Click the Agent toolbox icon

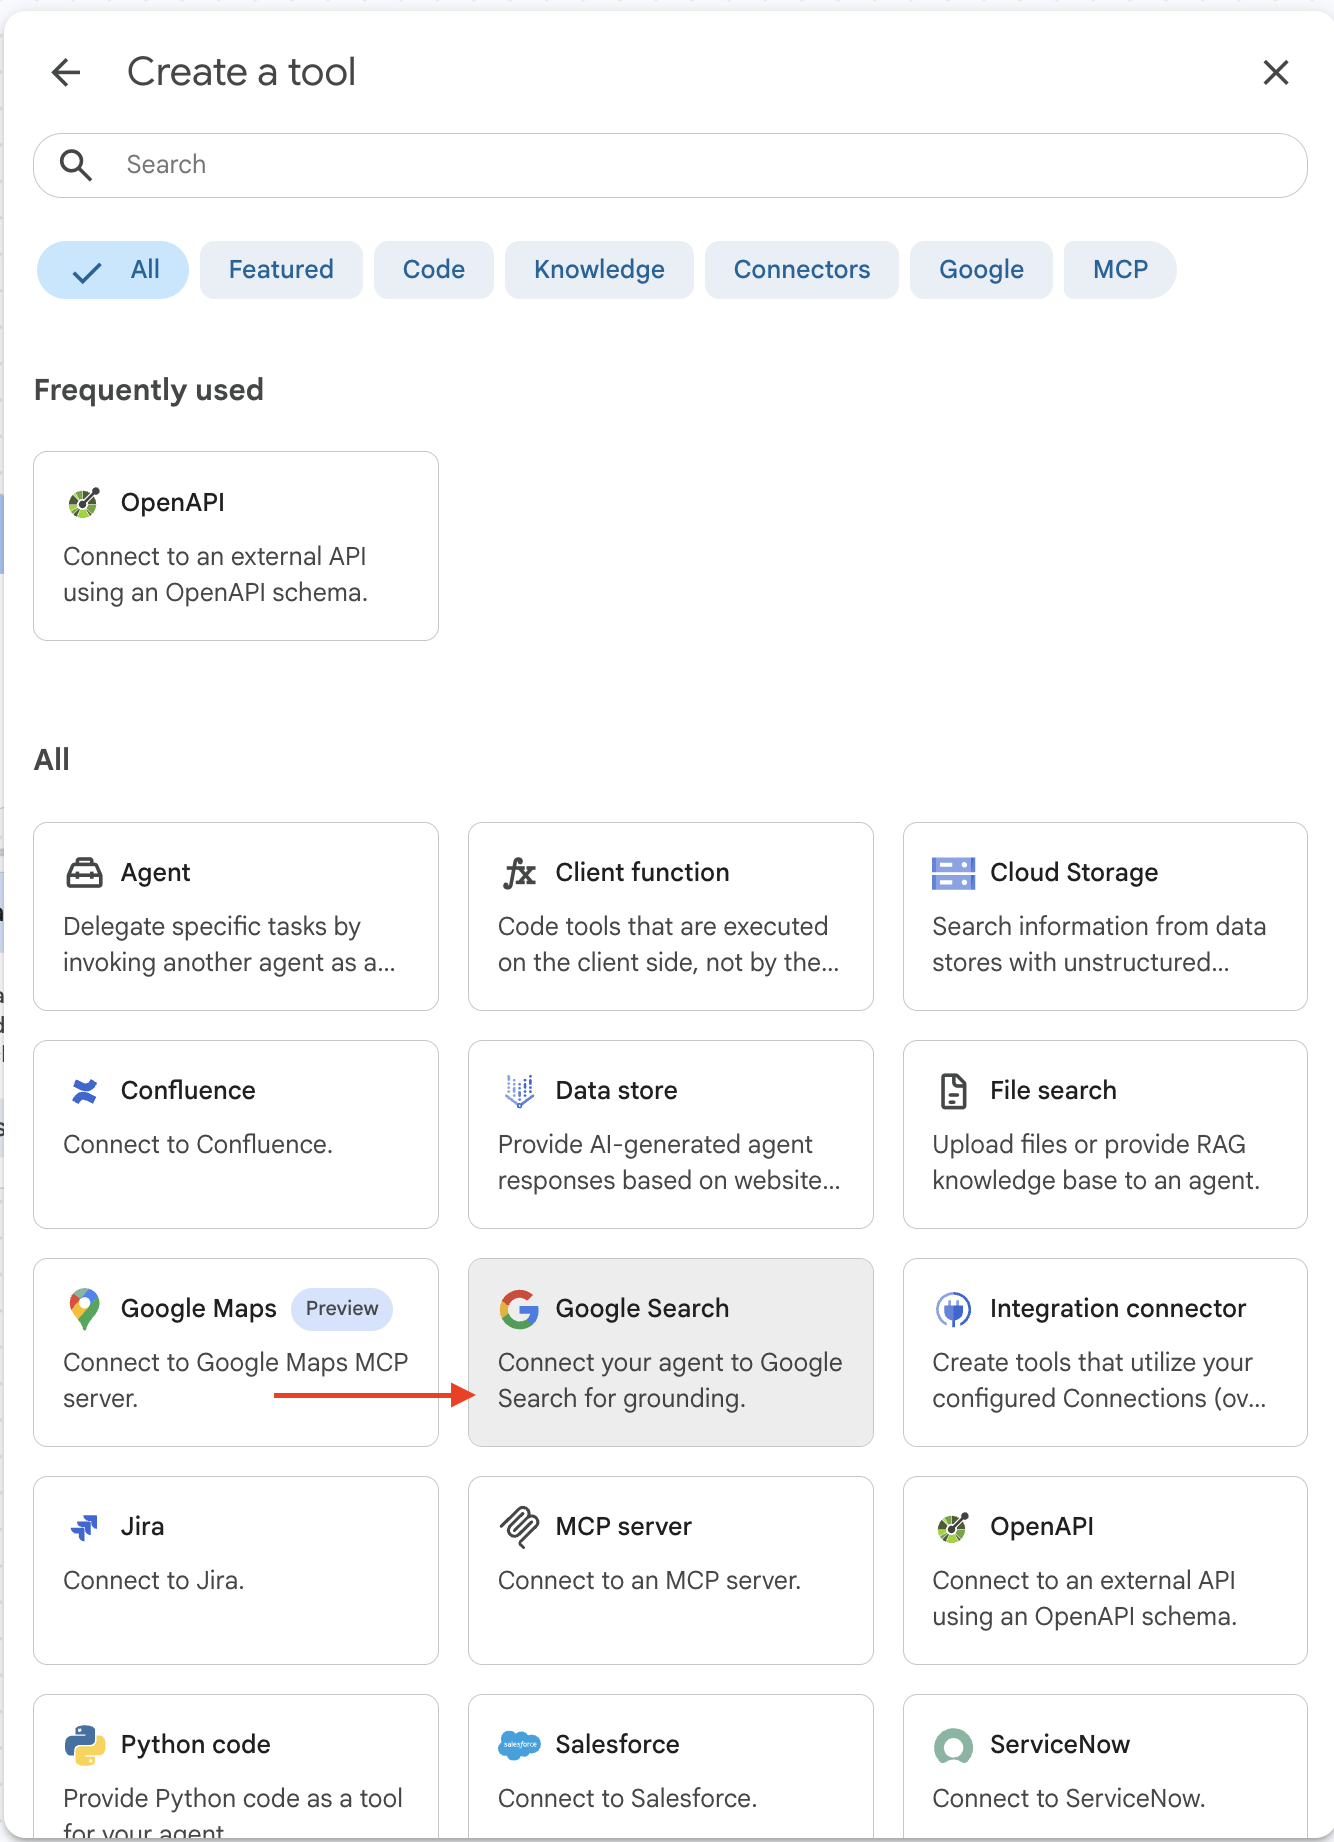click(84, 873)
